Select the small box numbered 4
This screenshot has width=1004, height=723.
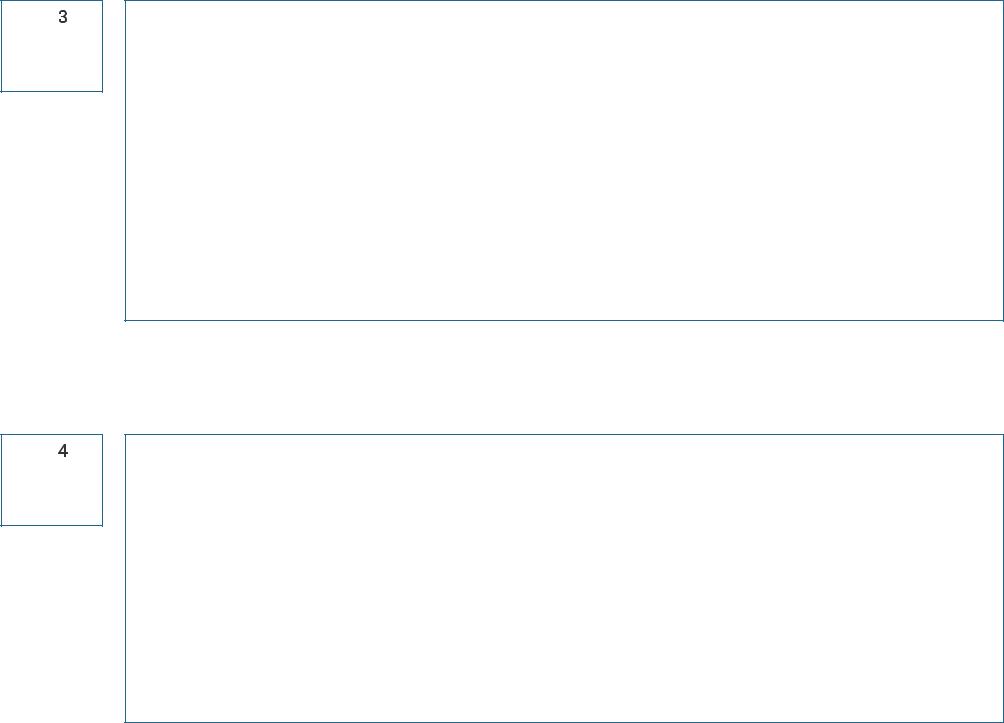(52, 480)
